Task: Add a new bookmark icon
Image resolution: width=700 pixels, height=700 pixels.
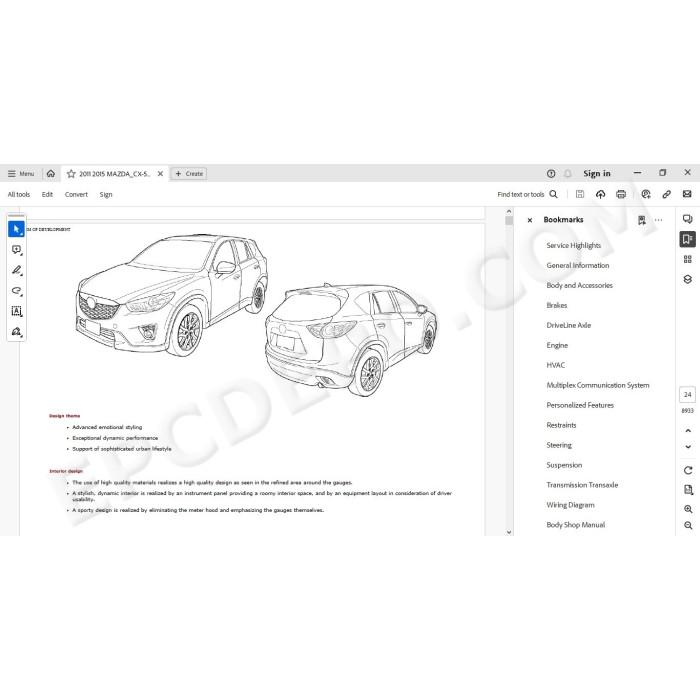Action: point(642,220)
